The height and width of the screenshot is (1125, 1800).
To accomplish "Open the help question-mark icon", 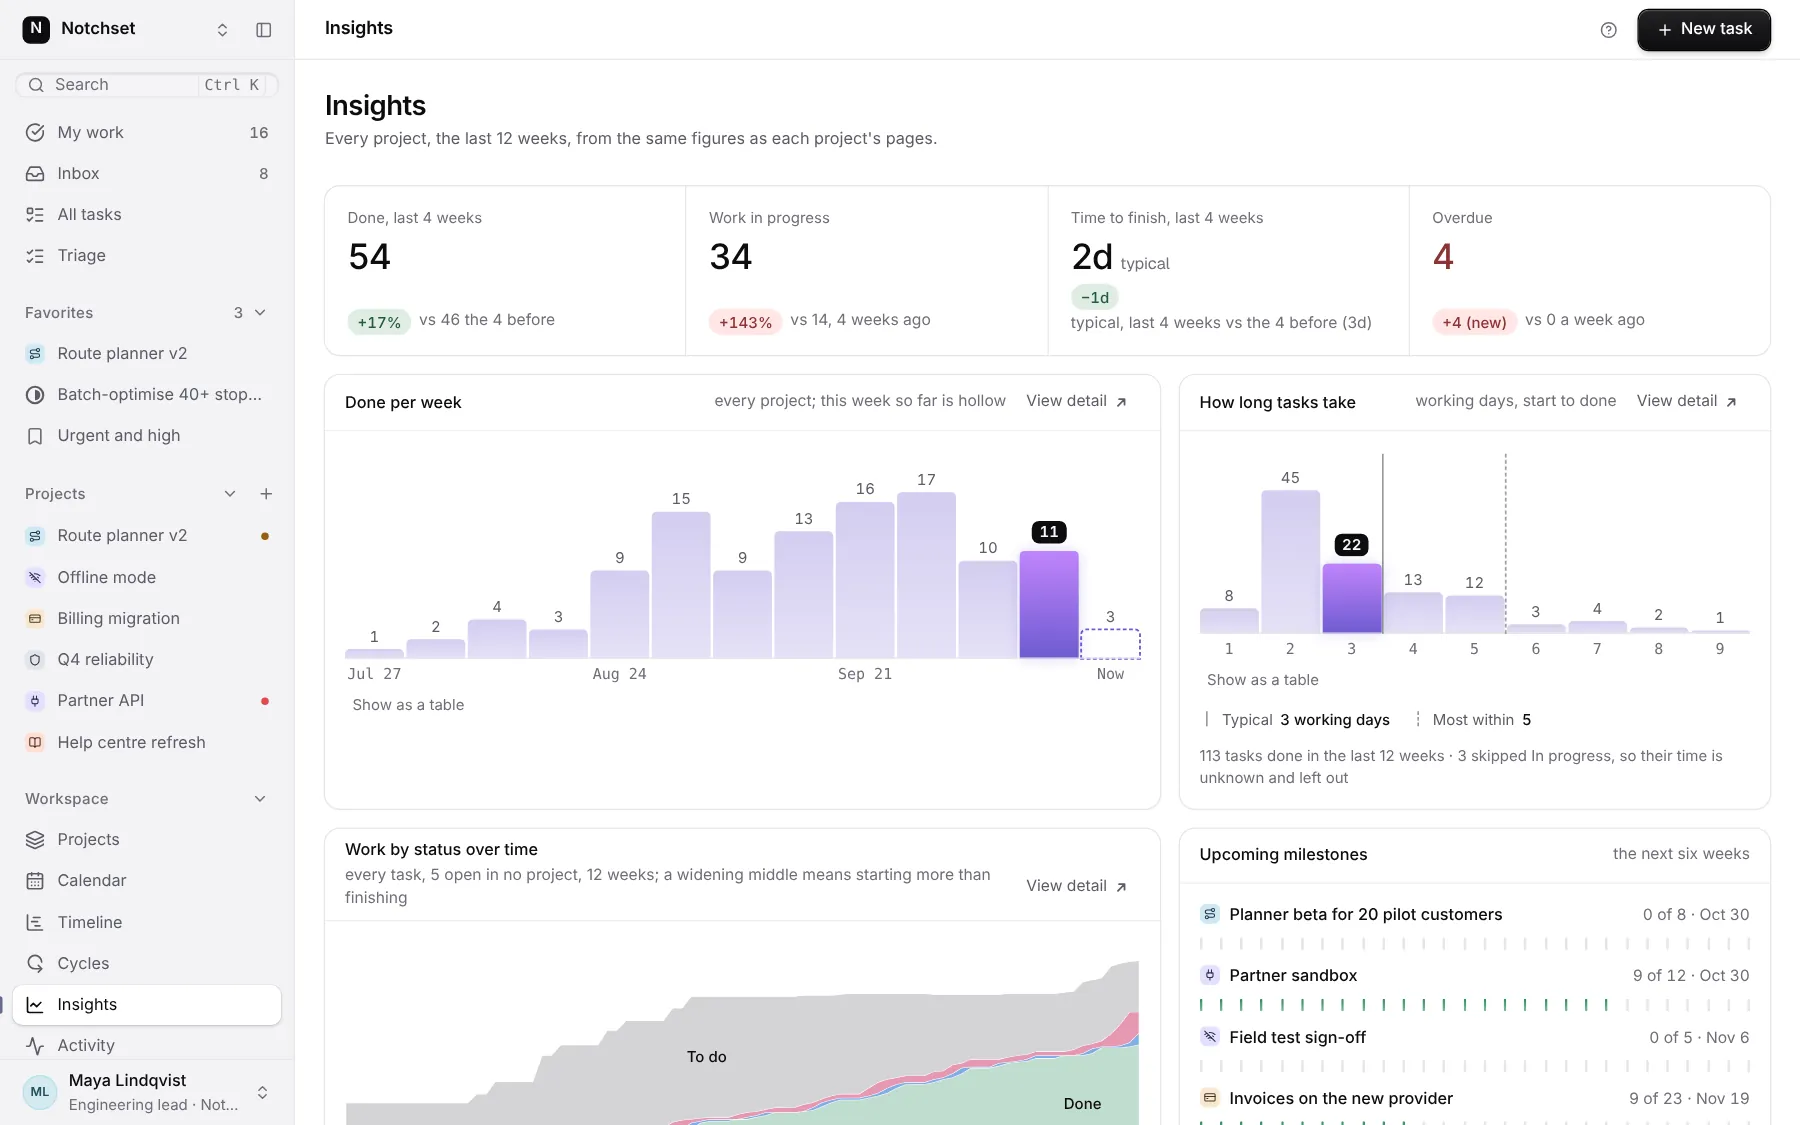I will coord(1608,30).
